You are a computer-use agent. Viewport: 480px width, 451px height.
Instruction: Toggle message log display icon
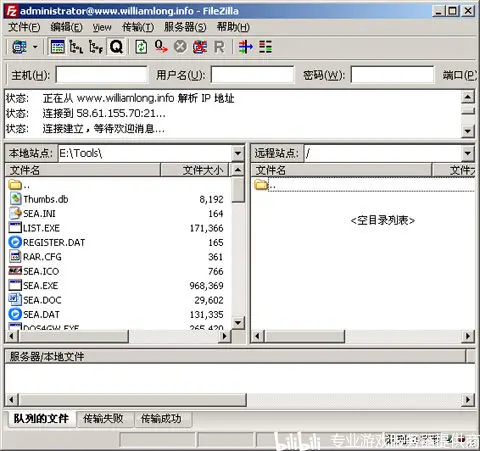click(57, 47)
